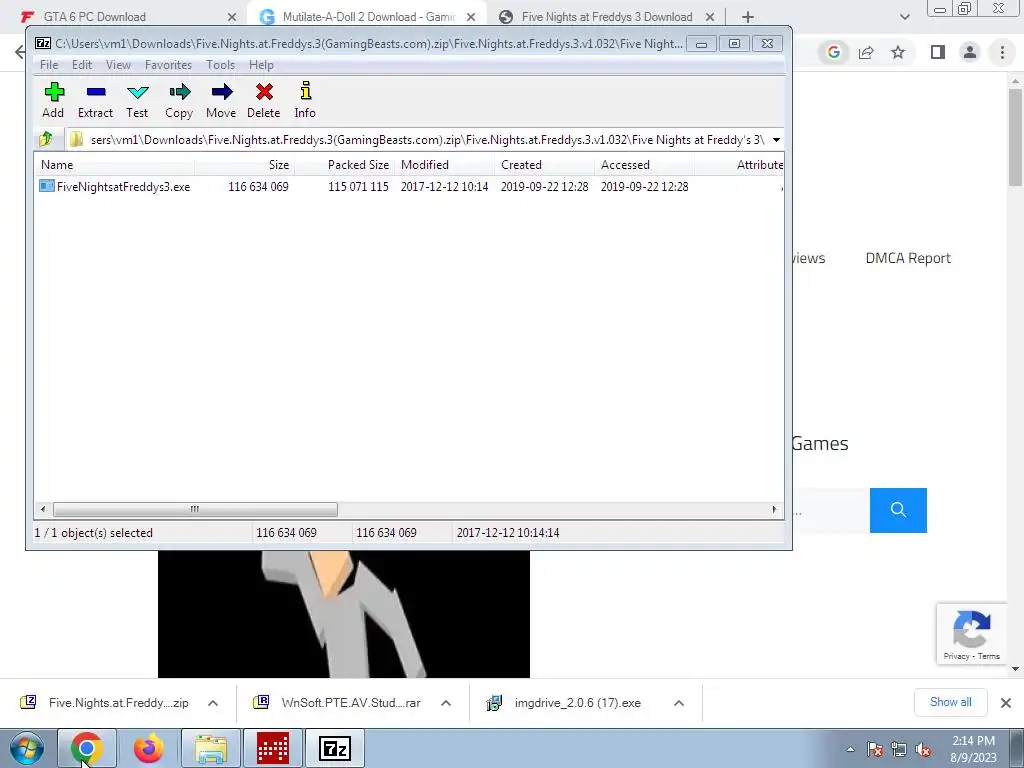Screen dimensions: 1024x768
Task: Click the network tray icon
Action: coord(899,750)
